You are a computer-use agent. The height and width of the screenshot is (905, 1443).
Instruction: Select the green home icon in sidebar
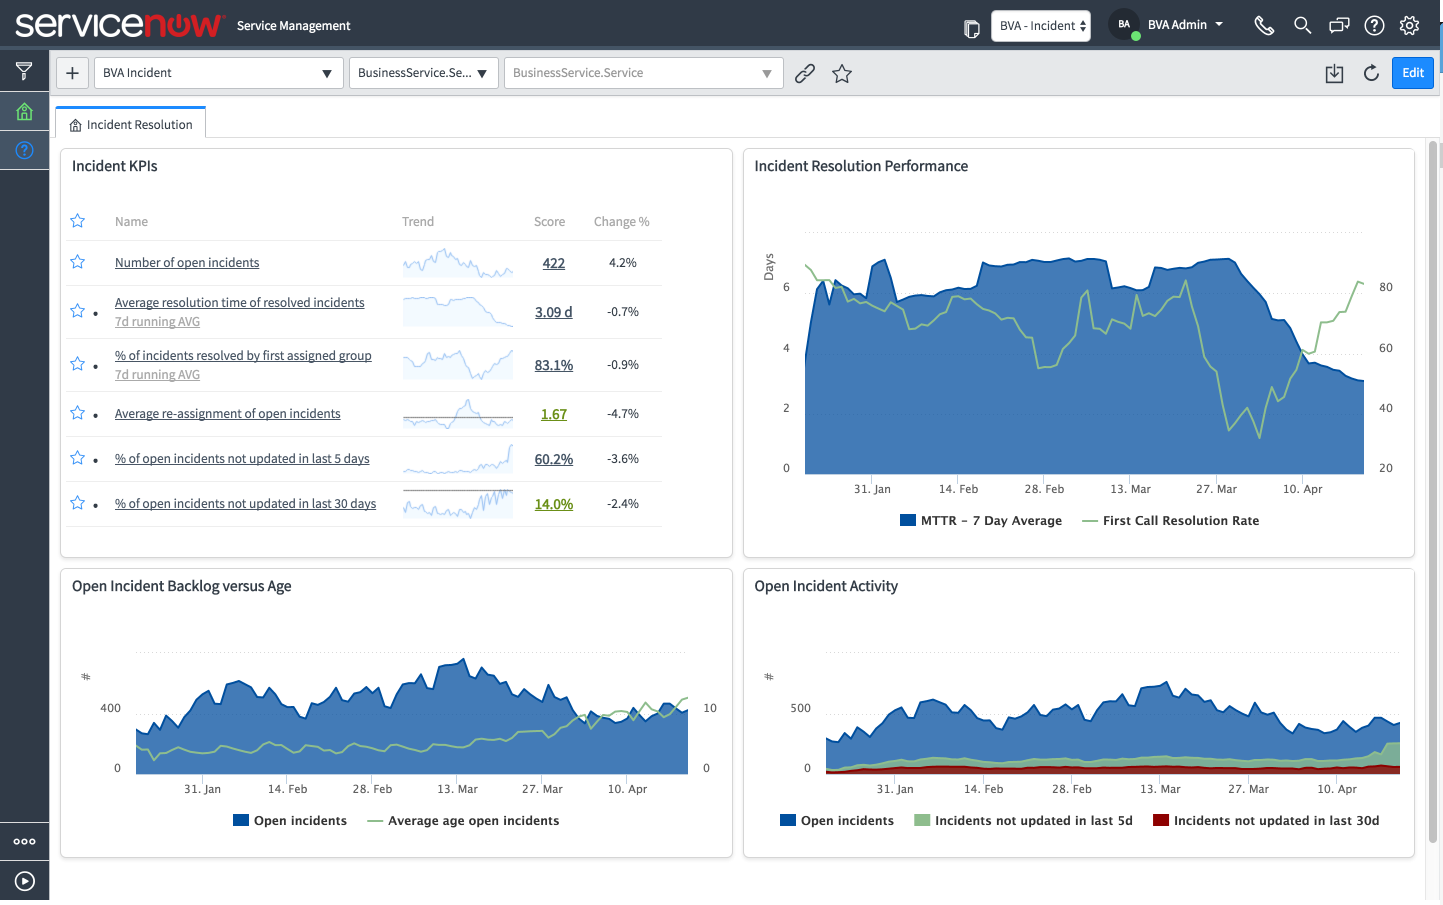[x=24, y=110]
